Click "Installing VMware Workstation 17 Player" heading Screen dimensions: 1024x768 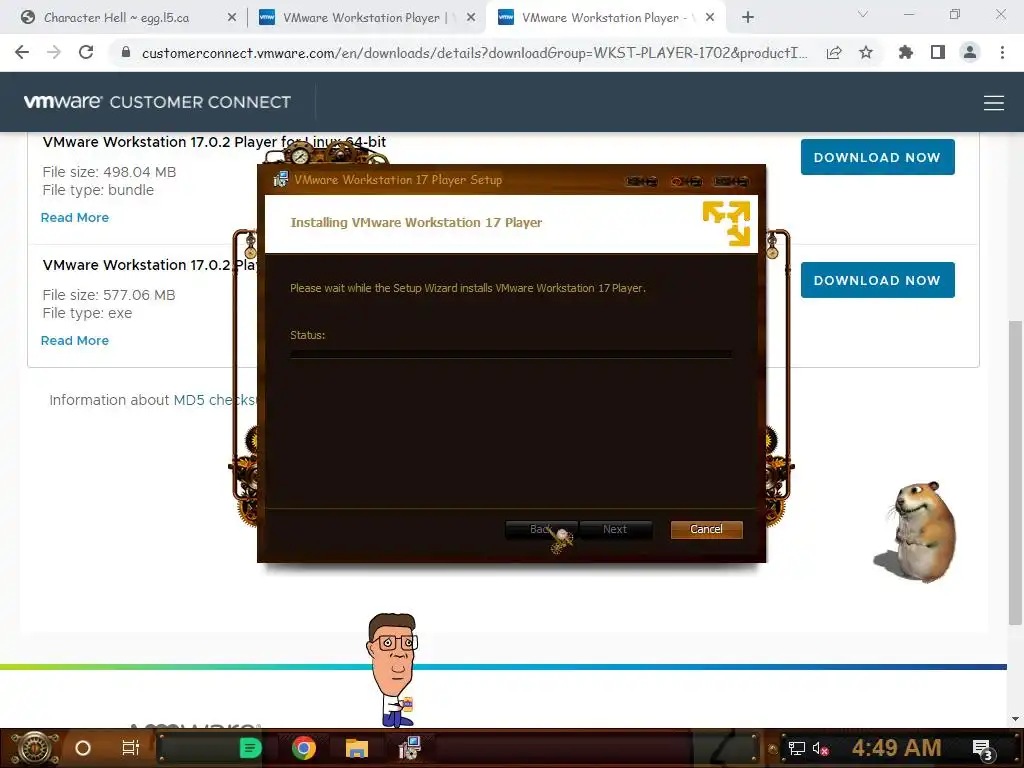[x=416, y=222]
